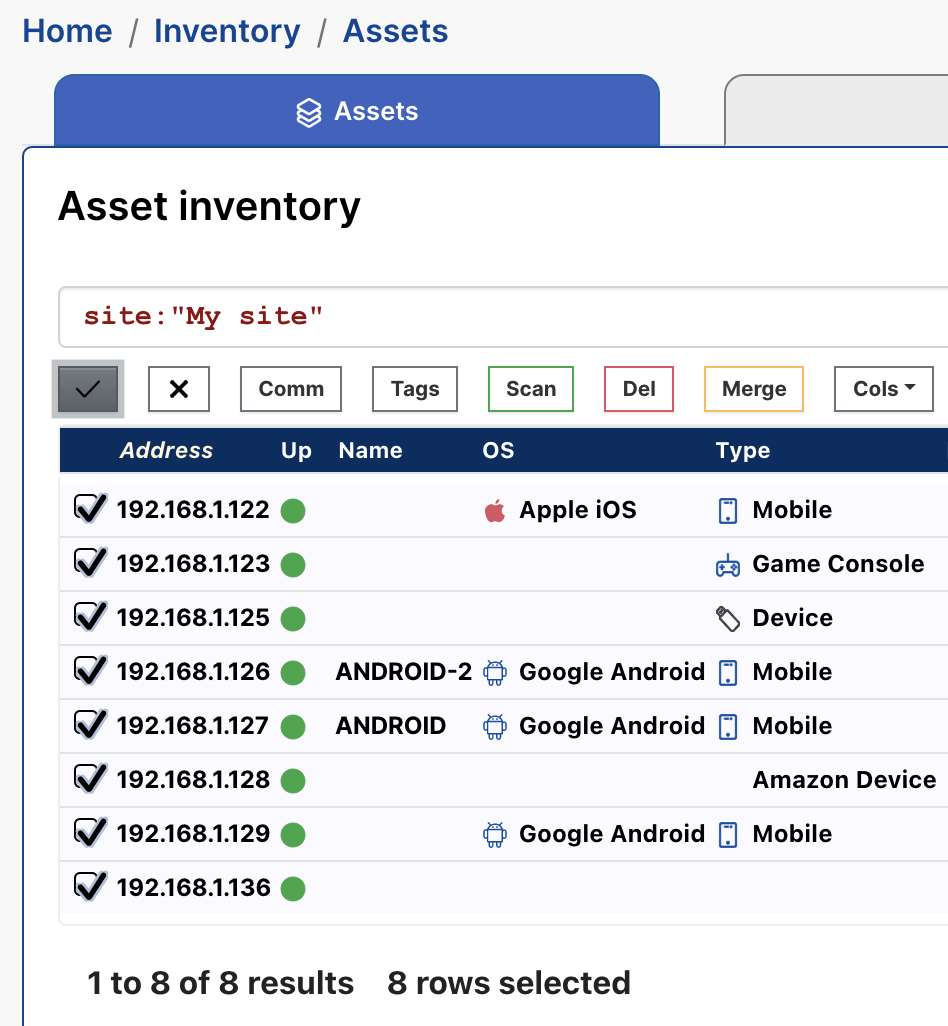Go to Inventory in breadcrumb
The image size is (948, 1026).
pyautogui.click(x=227, y=31)
